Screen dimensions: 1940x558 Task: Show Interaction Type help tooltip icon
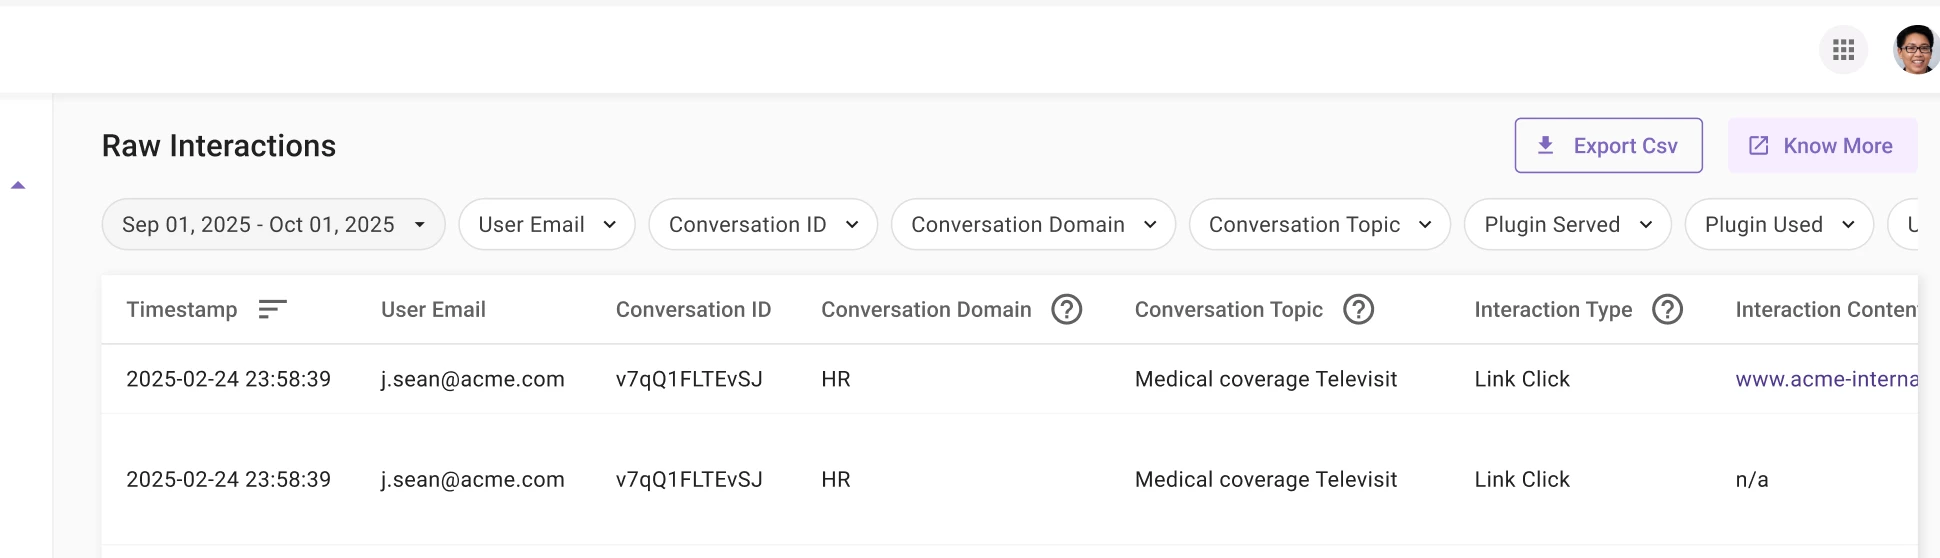[x=1667, y=309]
